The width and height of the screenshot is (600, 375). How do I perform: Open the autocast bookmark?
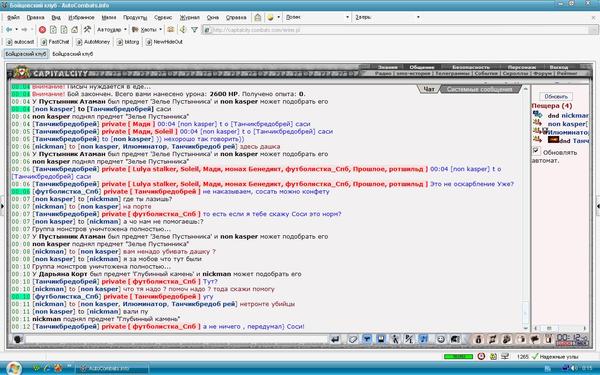(x=20, y=42)
